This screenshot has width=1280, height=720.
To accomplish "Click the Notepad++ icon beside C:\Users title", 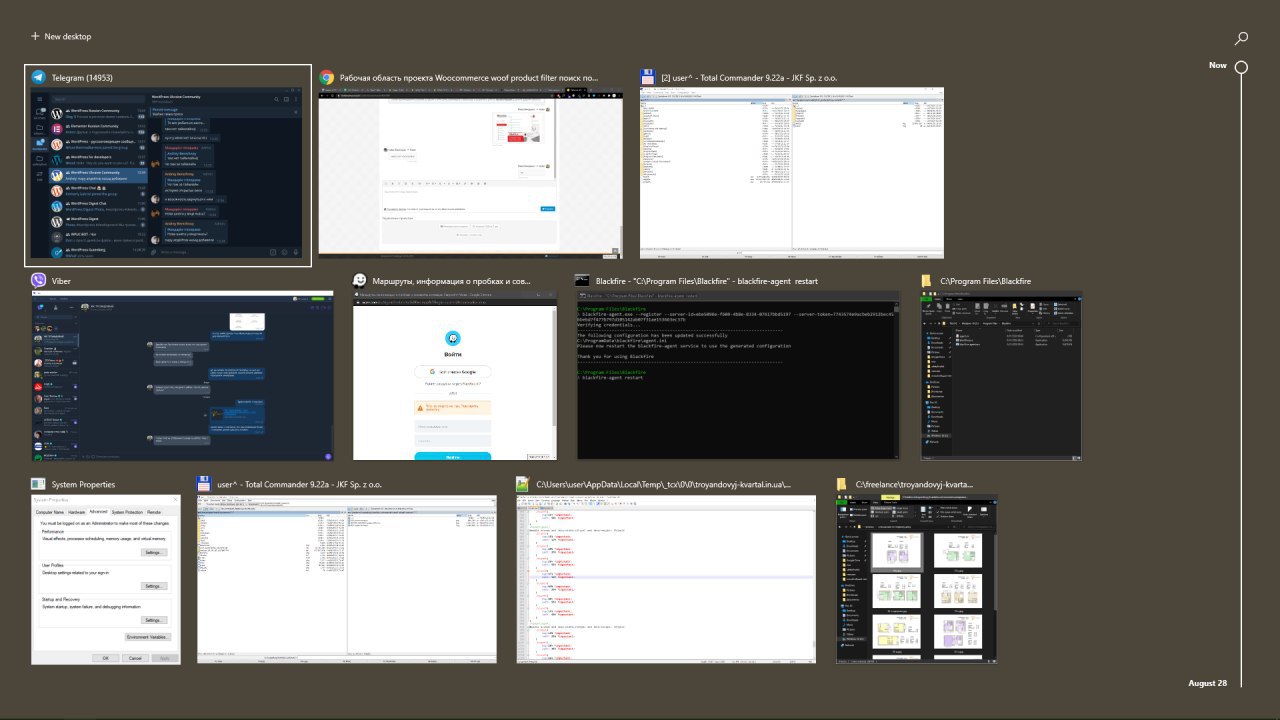I will click(523, 484).
